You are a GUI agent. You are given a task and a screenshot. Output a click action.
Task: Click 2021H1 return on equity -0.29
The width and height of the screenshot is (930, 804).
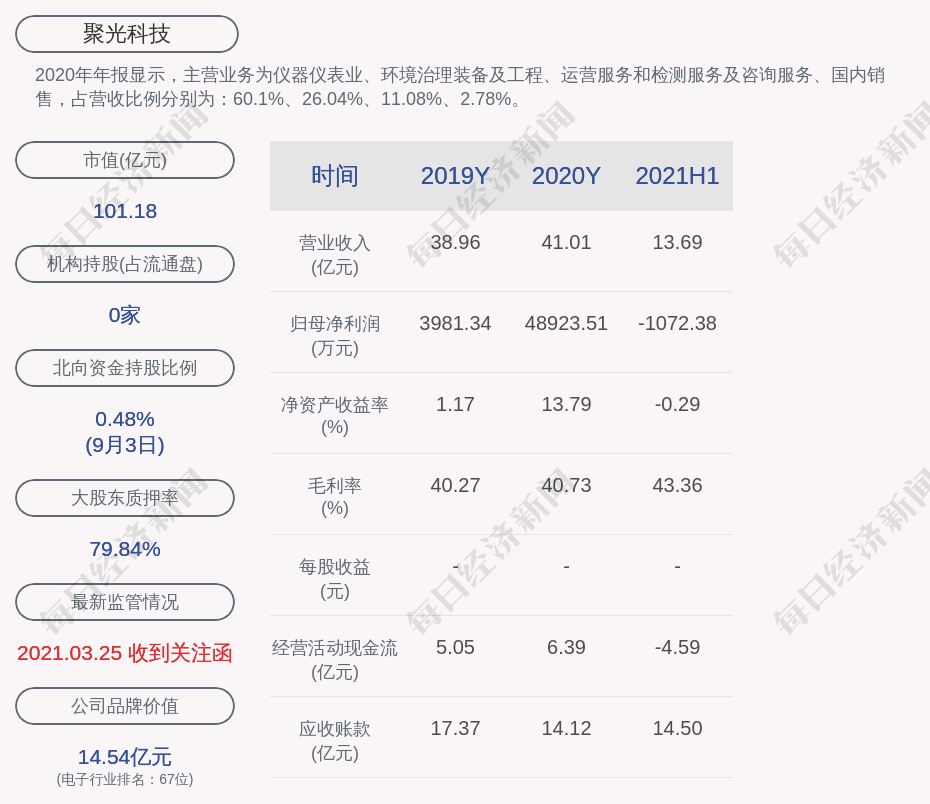point(677,404)
